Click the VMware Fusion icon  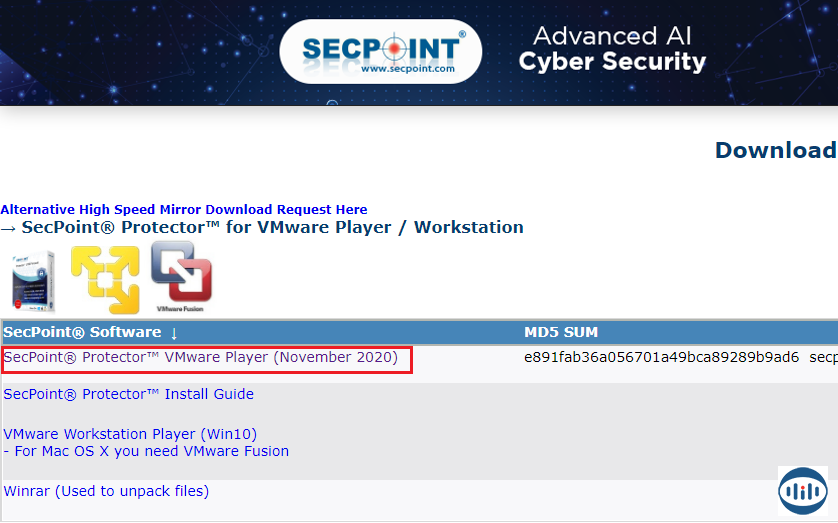pyautogui.click(x=181, y=277)
